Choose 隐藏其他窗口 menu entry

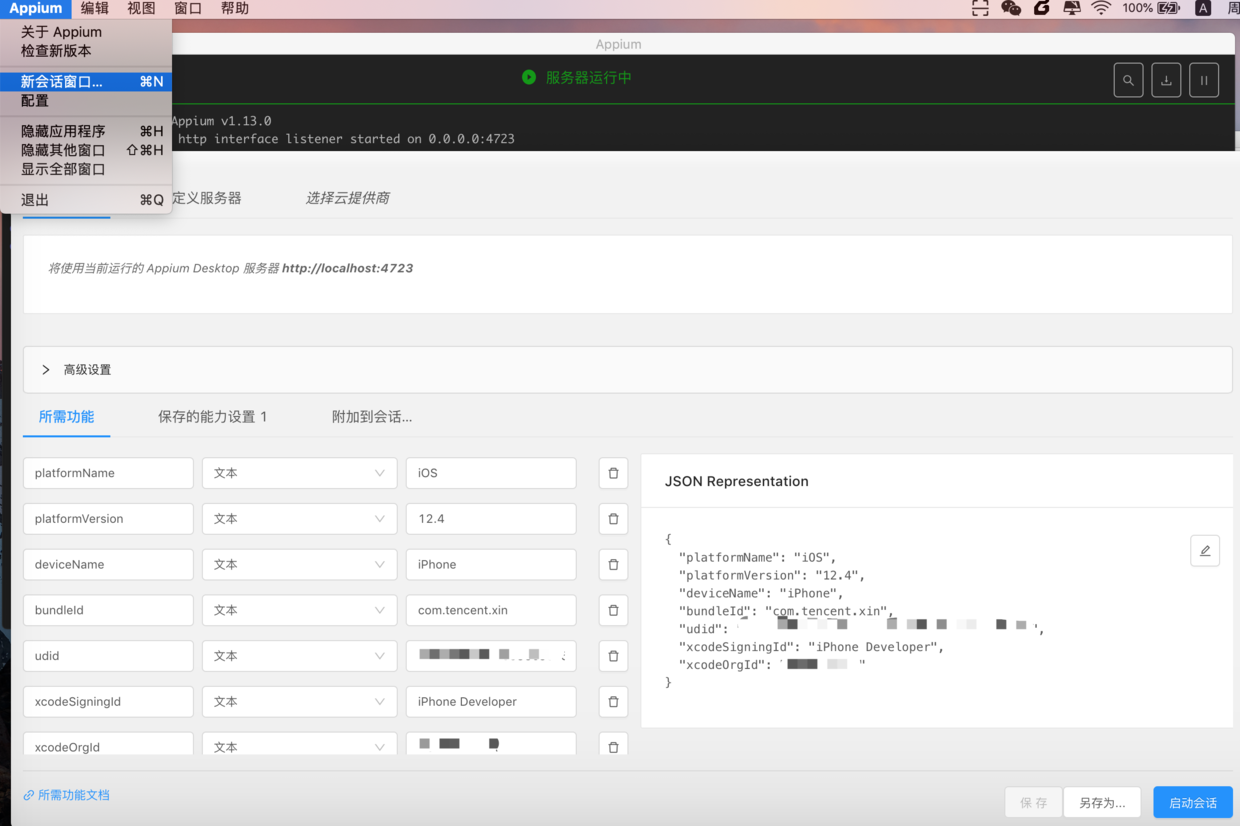86,151
